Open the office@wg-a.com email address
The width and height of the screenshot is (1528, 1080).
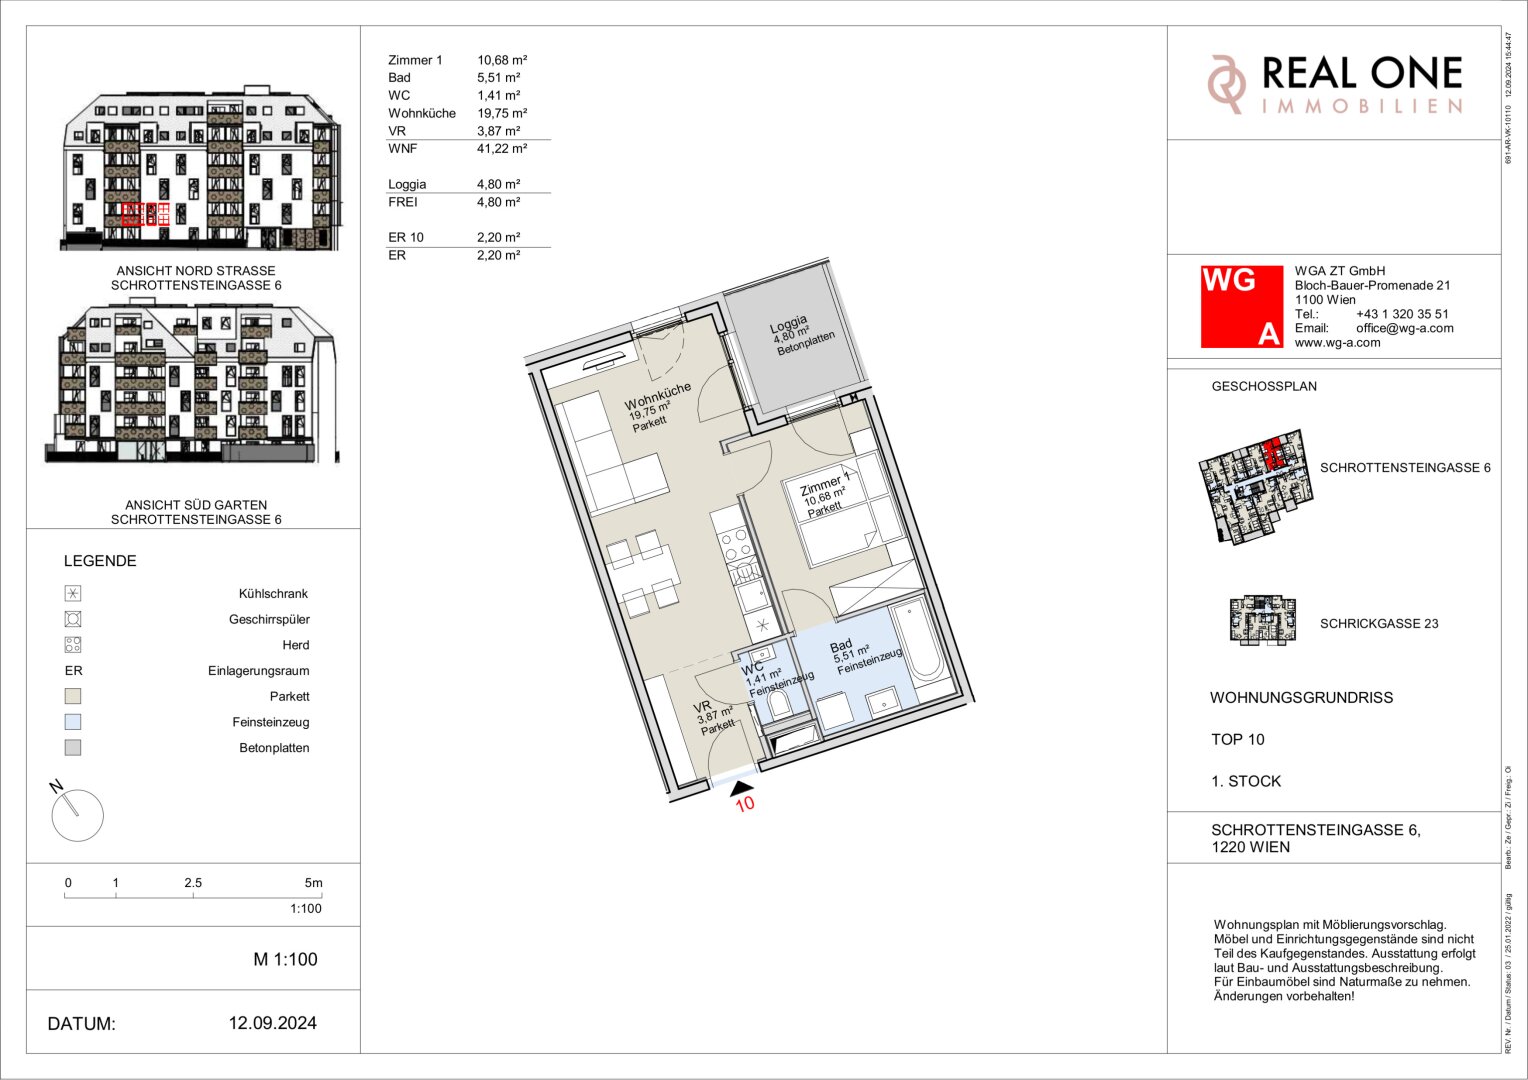1404,328
